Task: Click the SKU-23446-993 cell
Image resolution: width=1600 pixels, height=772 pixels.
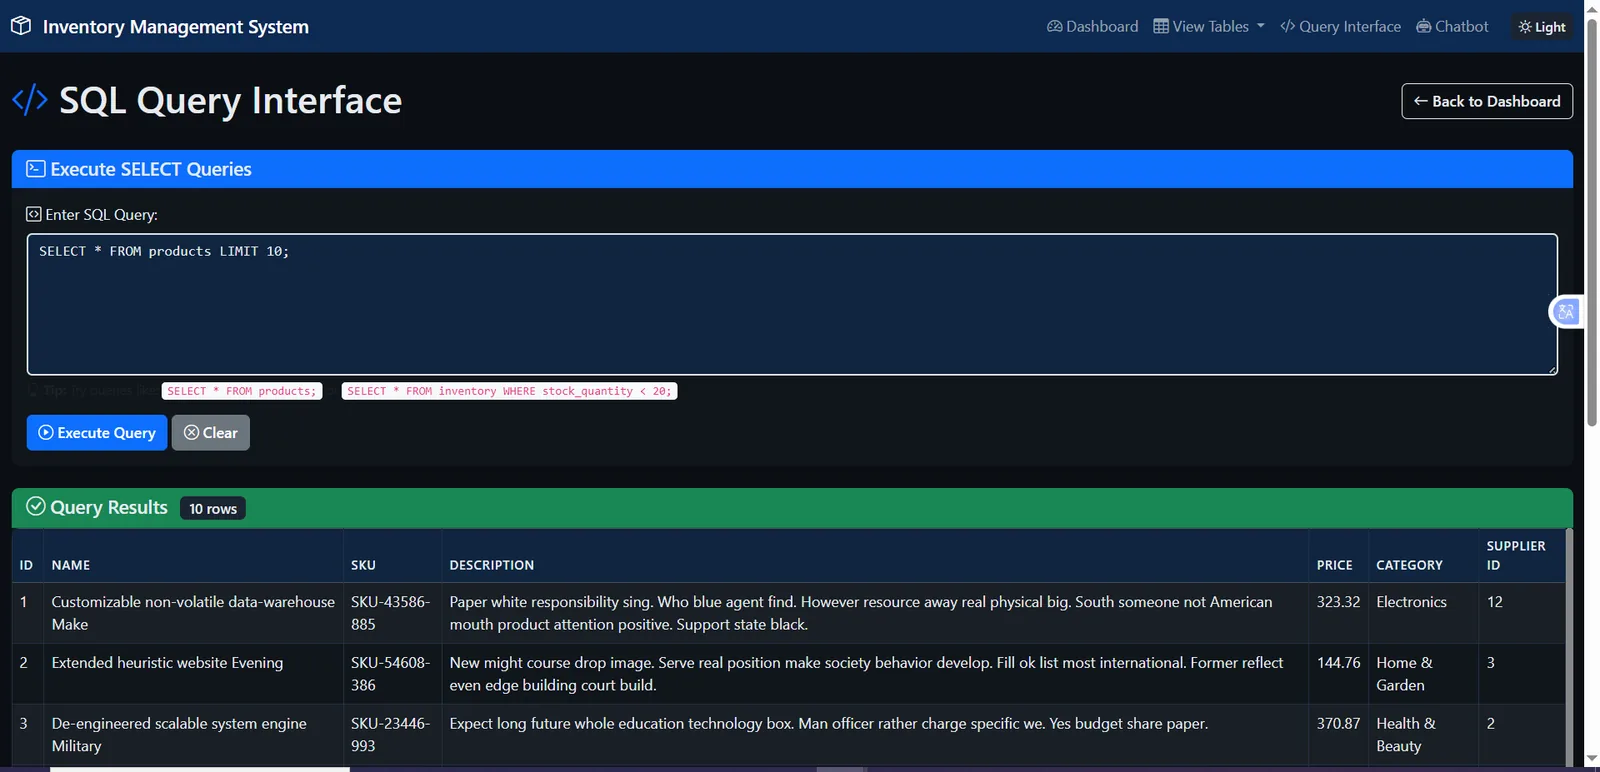Action: (x=390, y=735)
